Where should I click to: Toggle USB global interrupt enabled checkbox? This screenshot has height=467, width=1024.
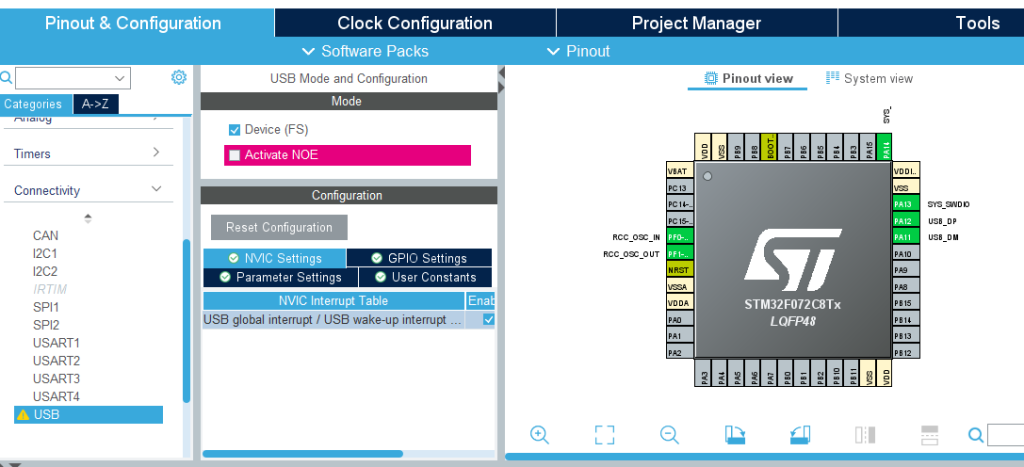(488, 320)
